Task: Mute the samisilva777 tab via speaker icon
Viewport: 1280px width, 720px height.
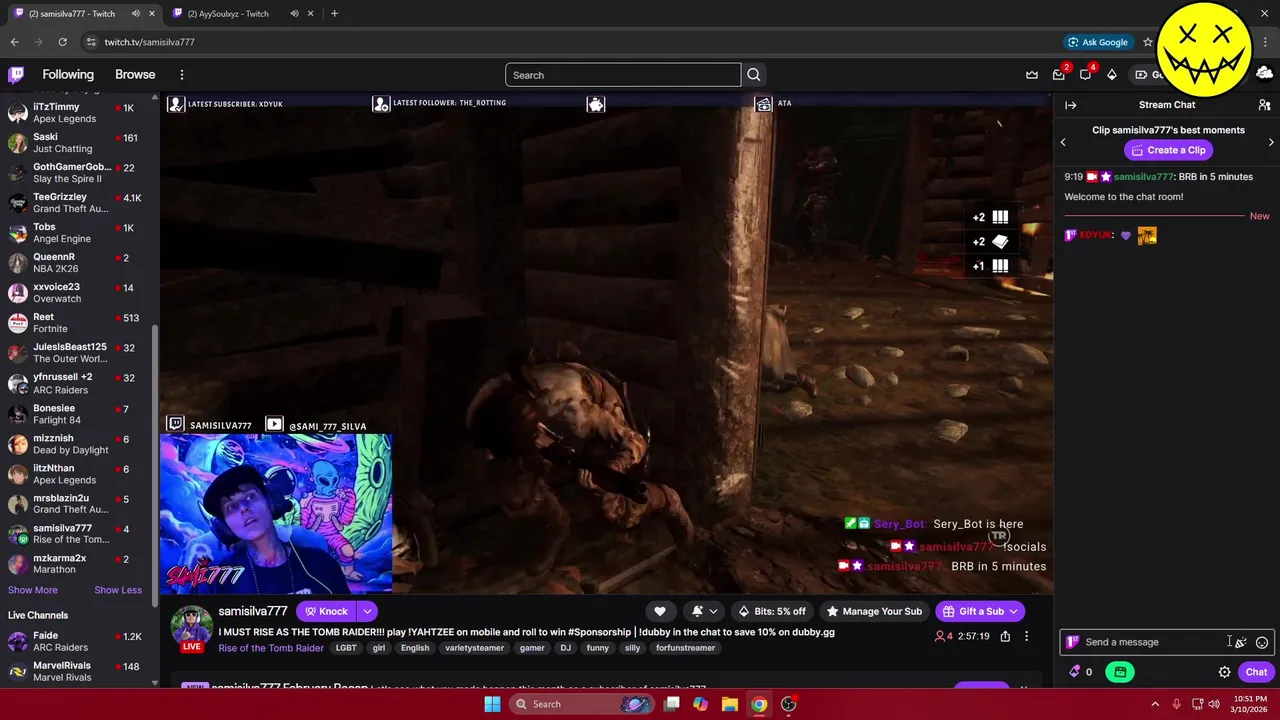Action: pos(135,14)
